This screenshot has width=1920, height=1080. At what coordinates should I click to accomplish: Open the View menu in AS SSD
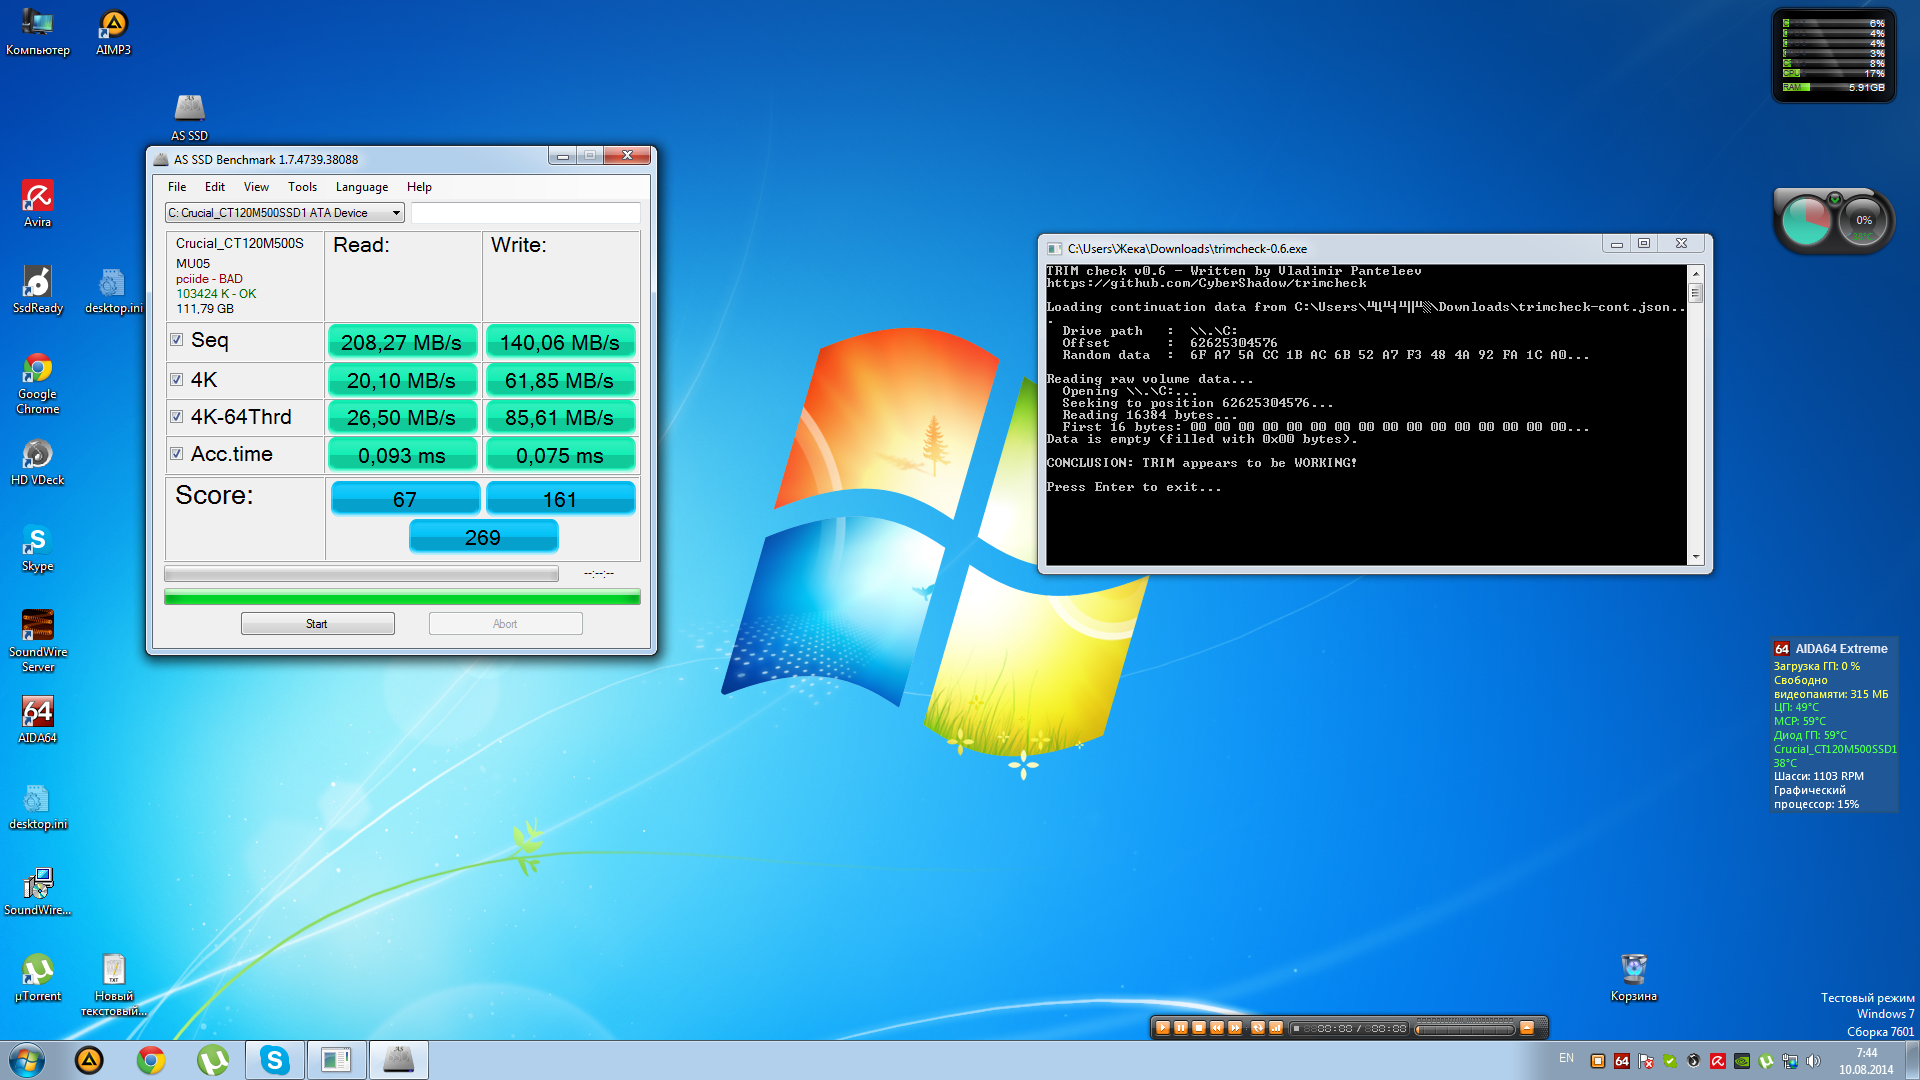(256, 187)
